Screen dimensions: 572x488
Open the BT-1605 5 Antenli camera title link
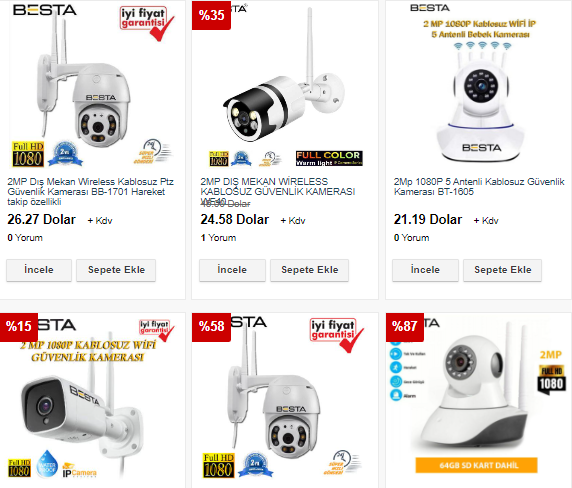point(479,187)
